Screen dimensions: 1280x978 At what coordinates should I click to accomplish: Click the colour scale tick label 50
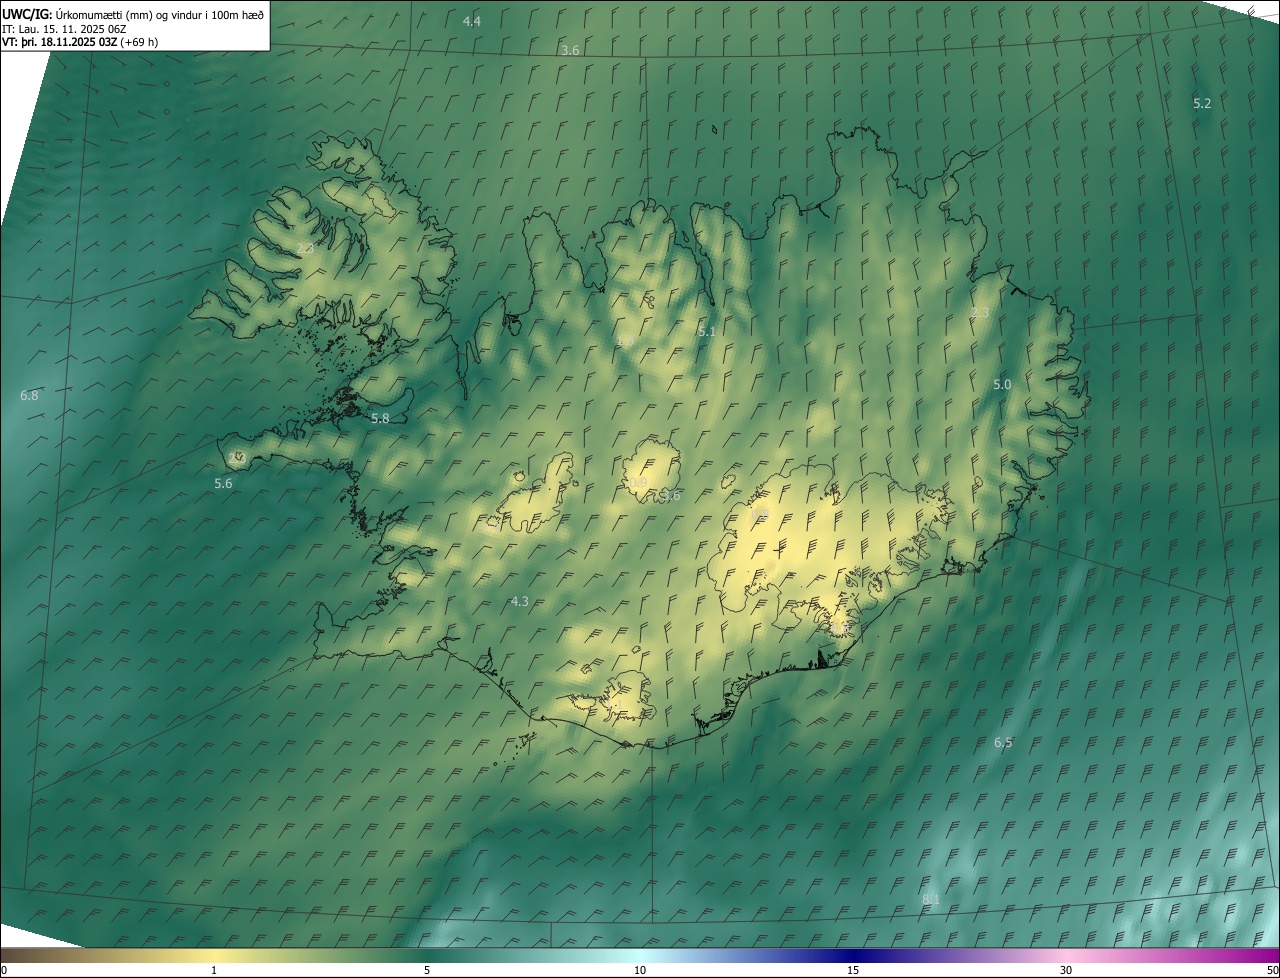tap(1272, 971)
